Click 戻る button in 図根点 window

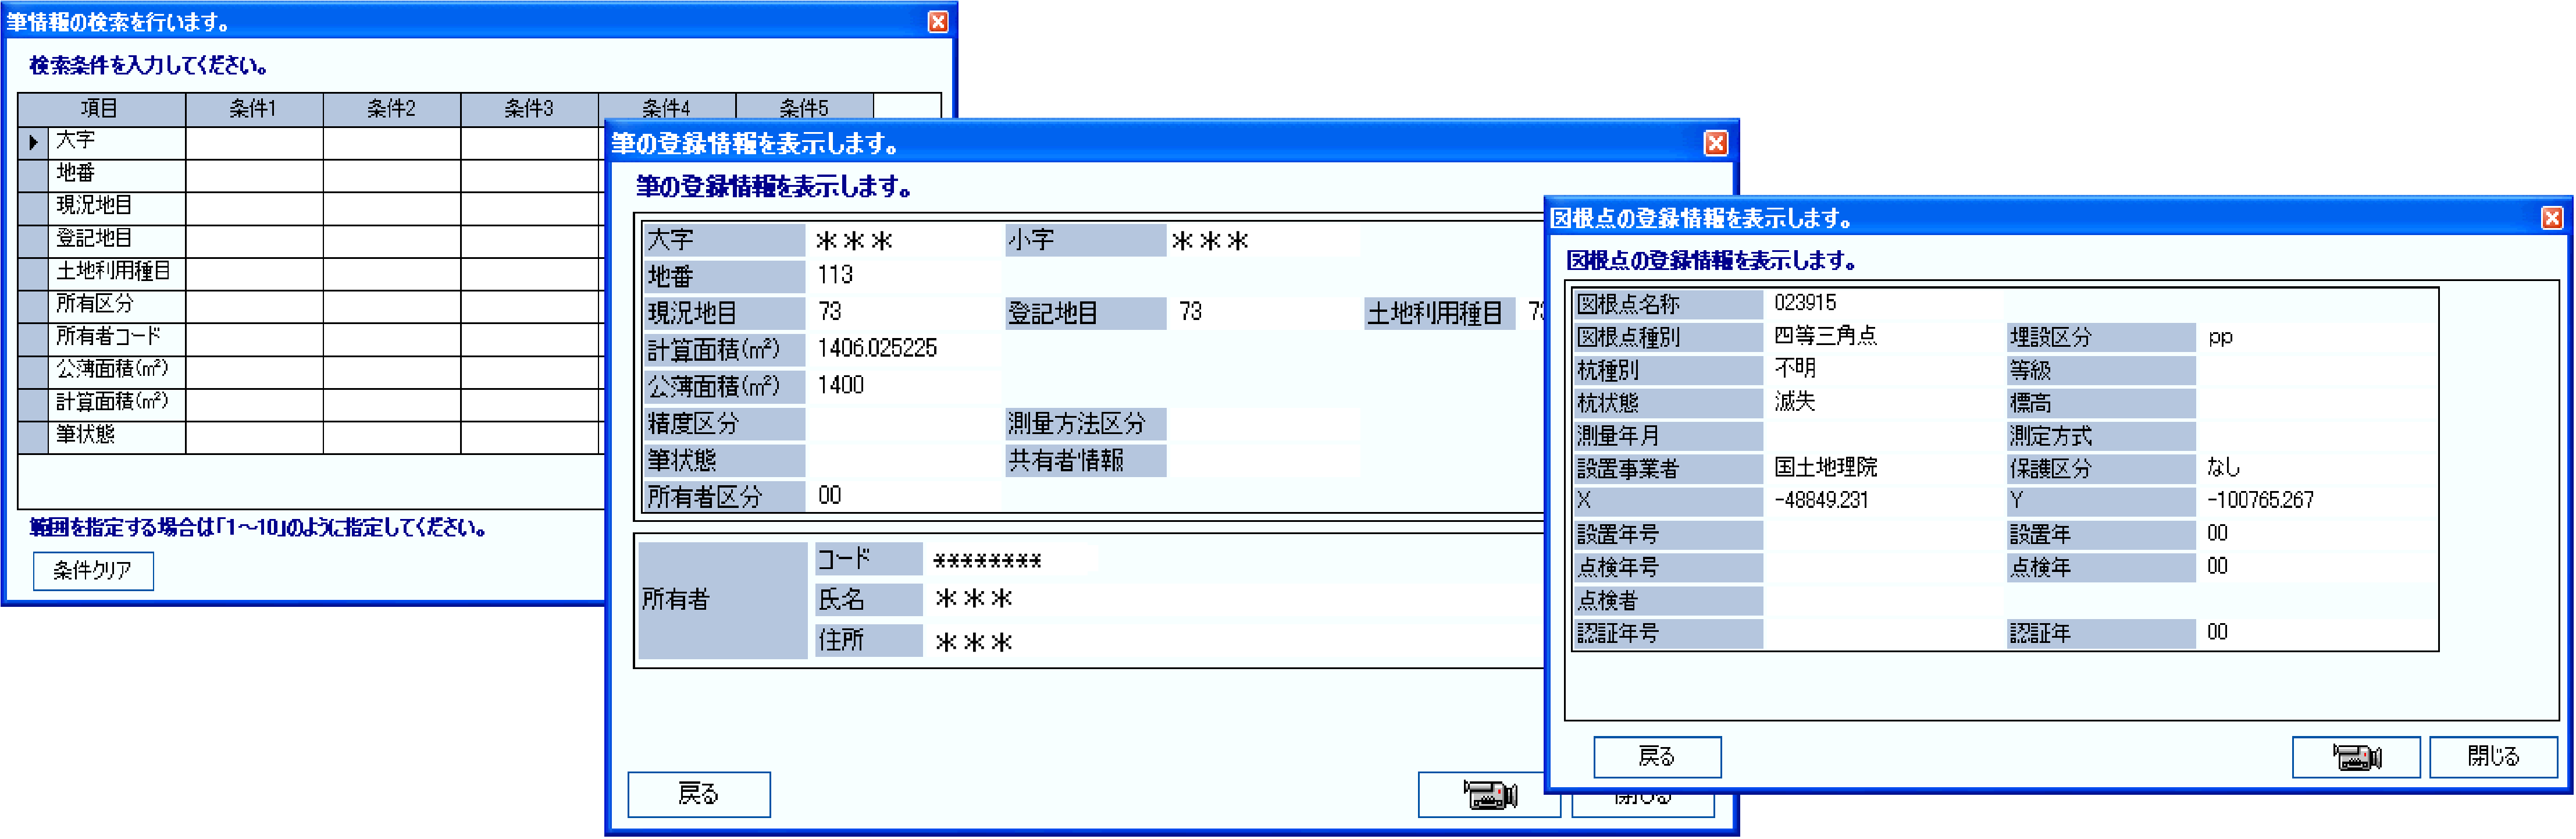[1656, 757]
